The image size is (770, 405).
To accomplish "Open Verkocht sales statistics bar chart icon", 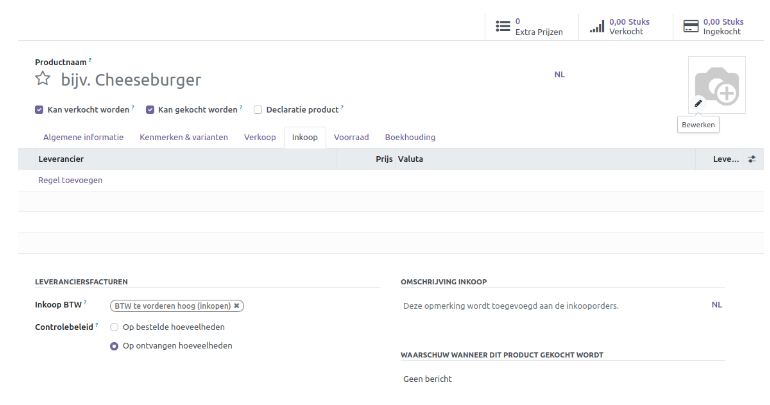I will tap(597, 26).
